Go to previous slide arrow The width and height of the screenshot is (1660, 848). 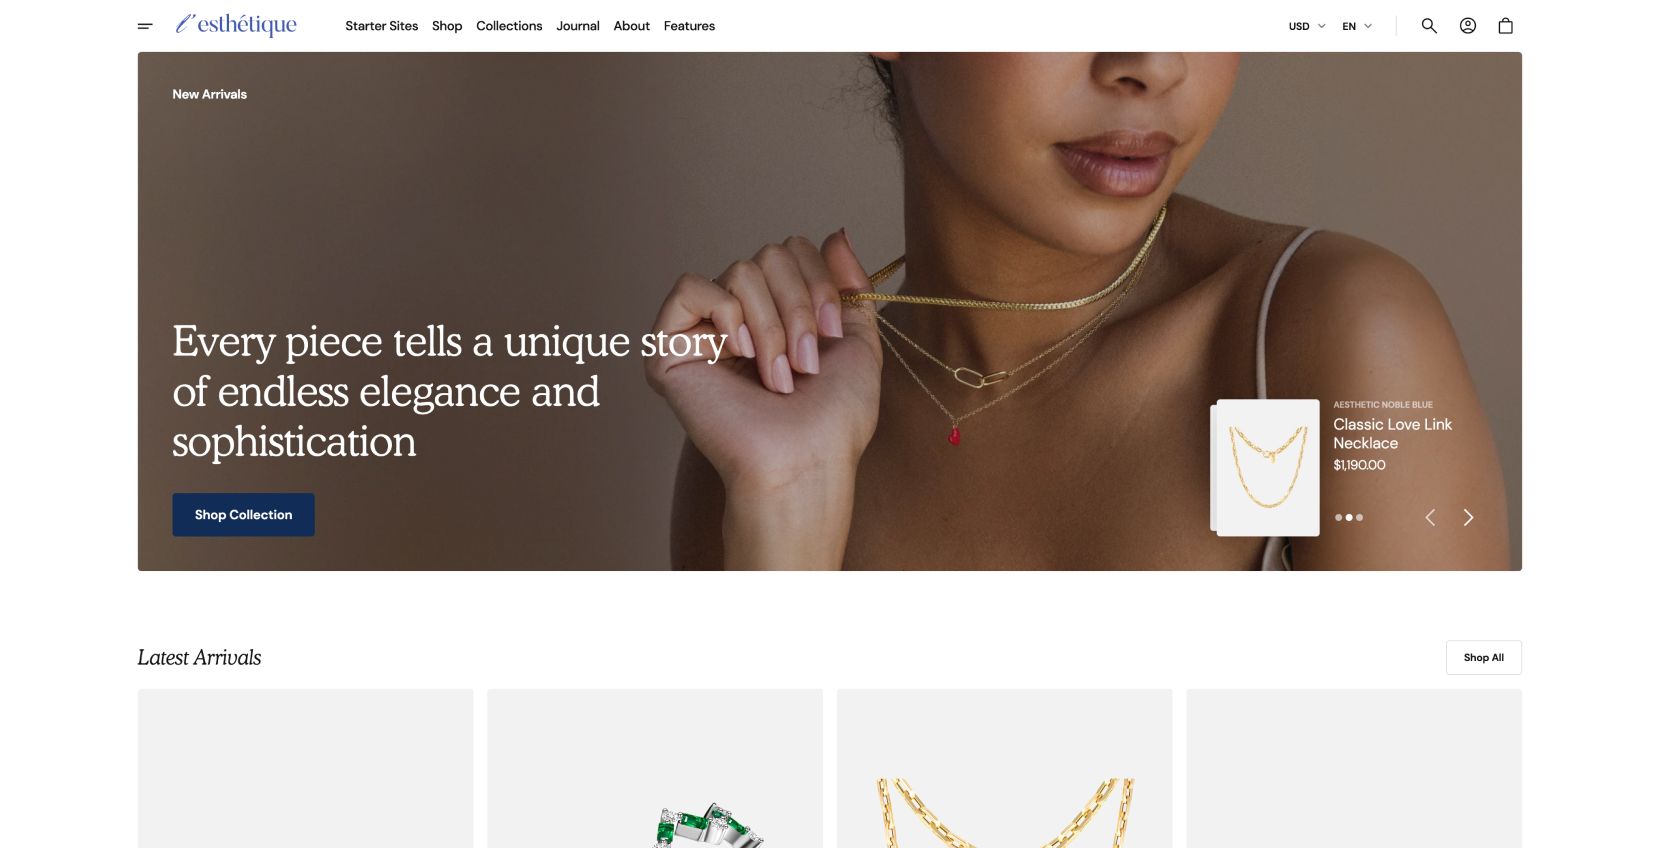(1430, 517)
